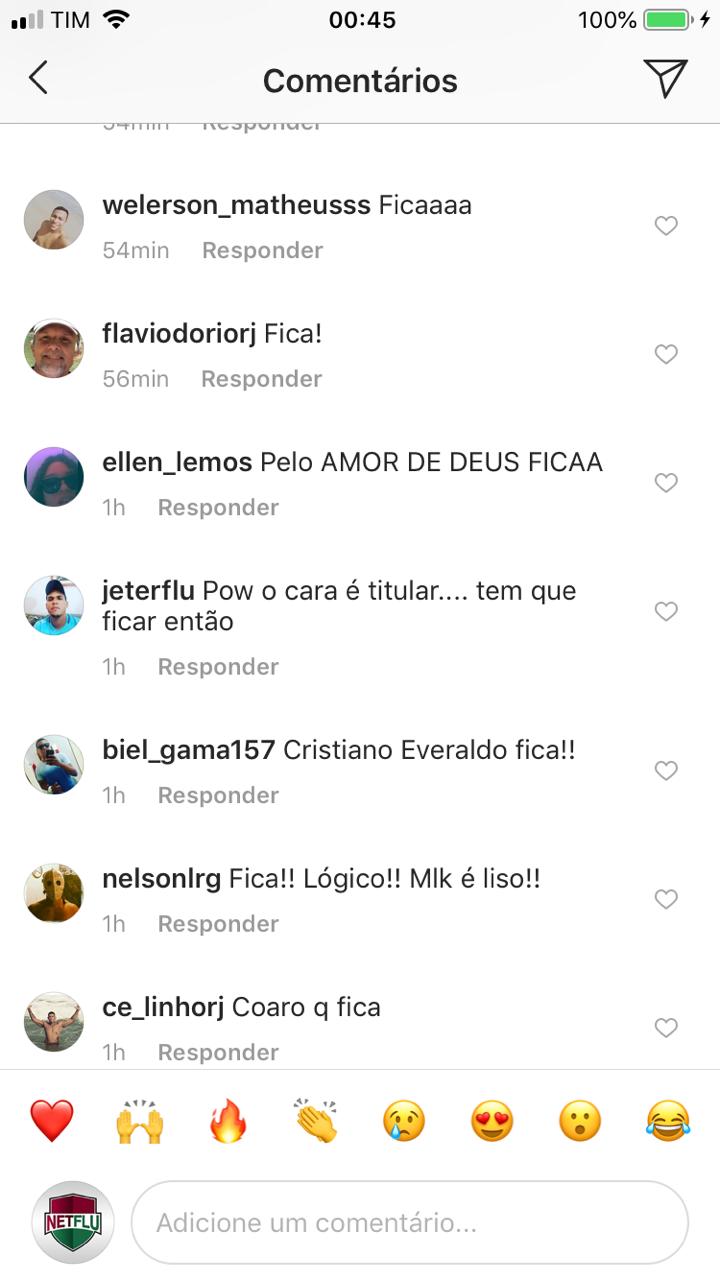Like ellen_lemos's comment with the heart

666,483
